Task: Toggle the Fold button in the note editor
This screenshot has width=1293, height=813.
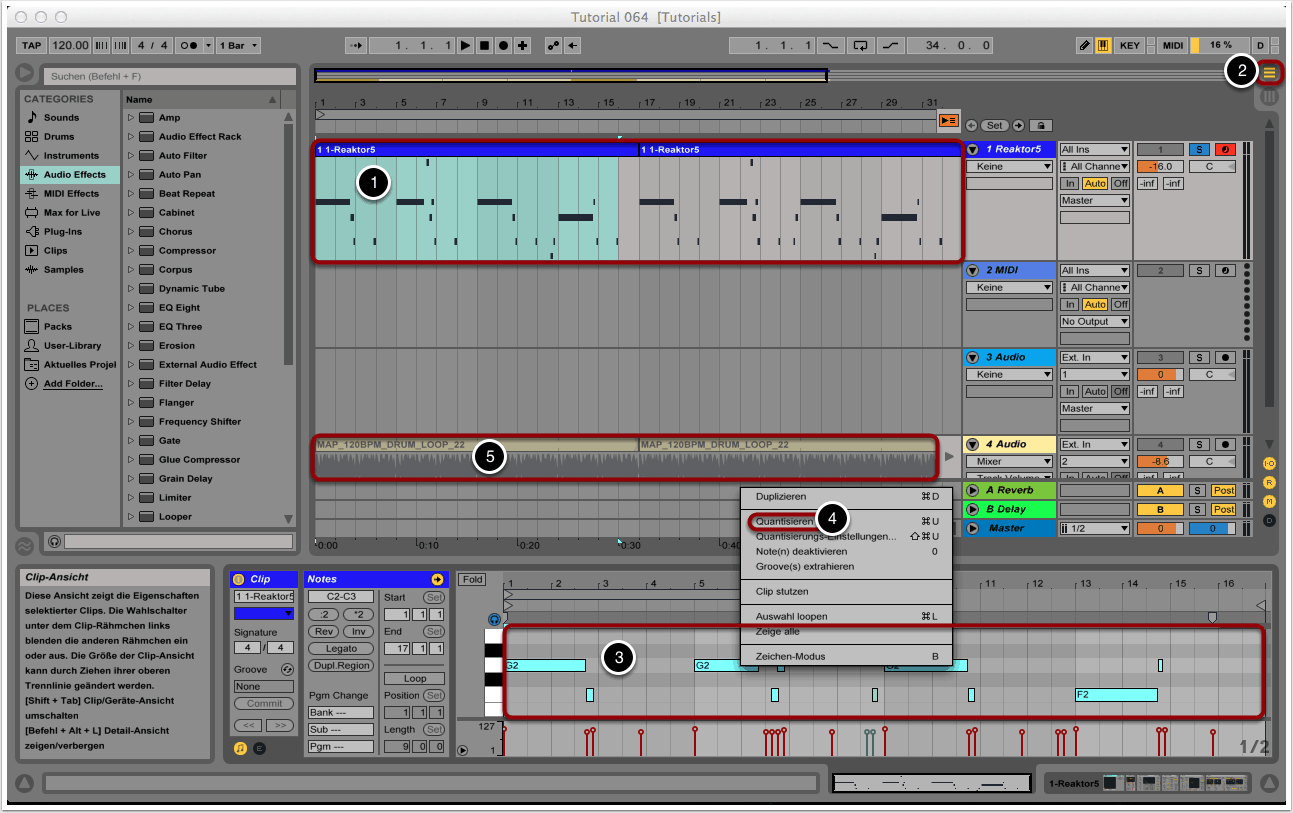Action: [472, 580]
